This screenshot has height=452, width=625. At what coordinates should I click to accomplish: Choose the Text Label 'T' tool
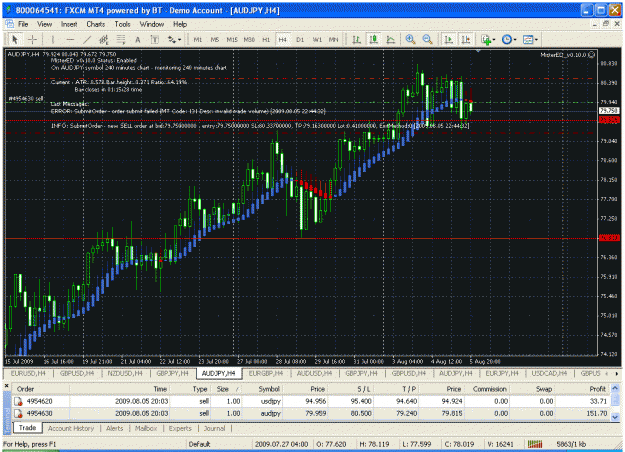click(155, 39)
